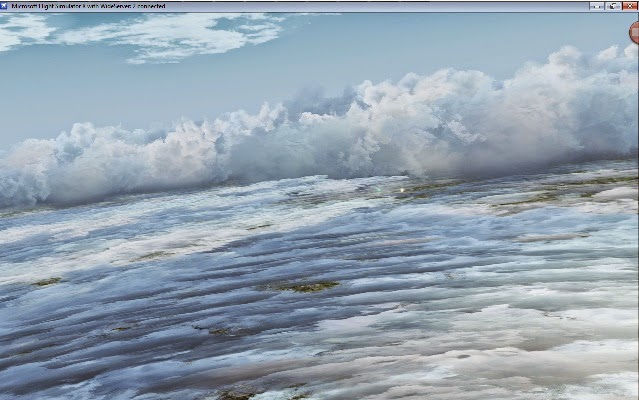Screen dimensions: 639x400
Task: Close the Flight Simulator window
Action: coord(630,7)
